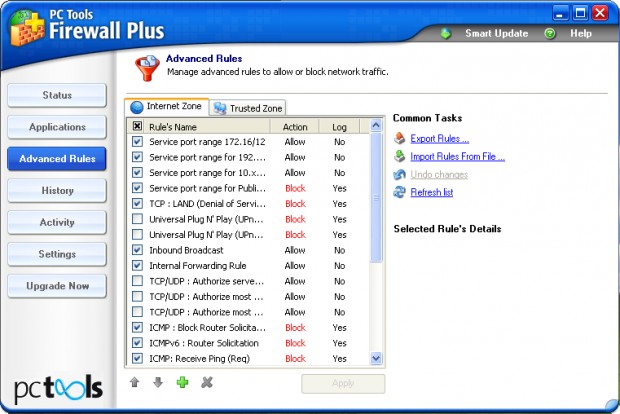620x414 pixels.
Task: Click Block action of ICMPv6 : Router Solicitation
Action: tap(295, 343)
